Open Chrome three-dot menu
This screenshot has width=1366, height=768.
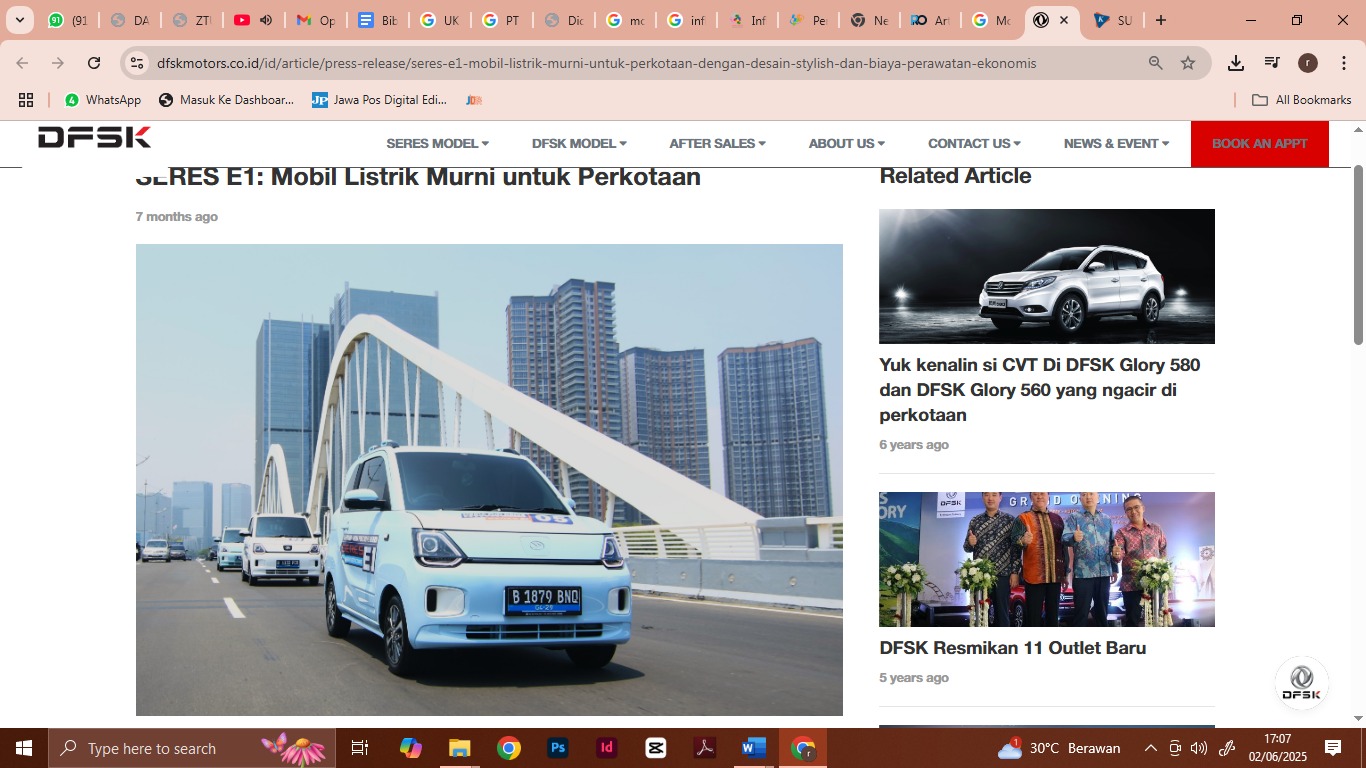coord(1343,63)
